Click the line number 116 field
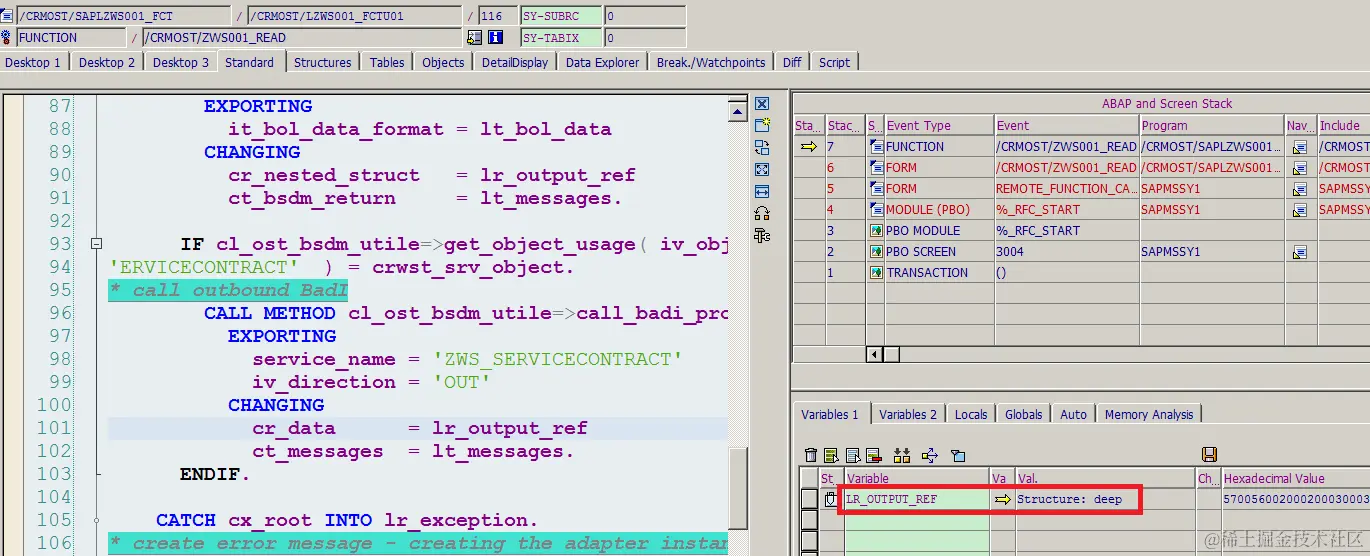This screenshot has height=556, width=1370. click(x=496, y=16)
